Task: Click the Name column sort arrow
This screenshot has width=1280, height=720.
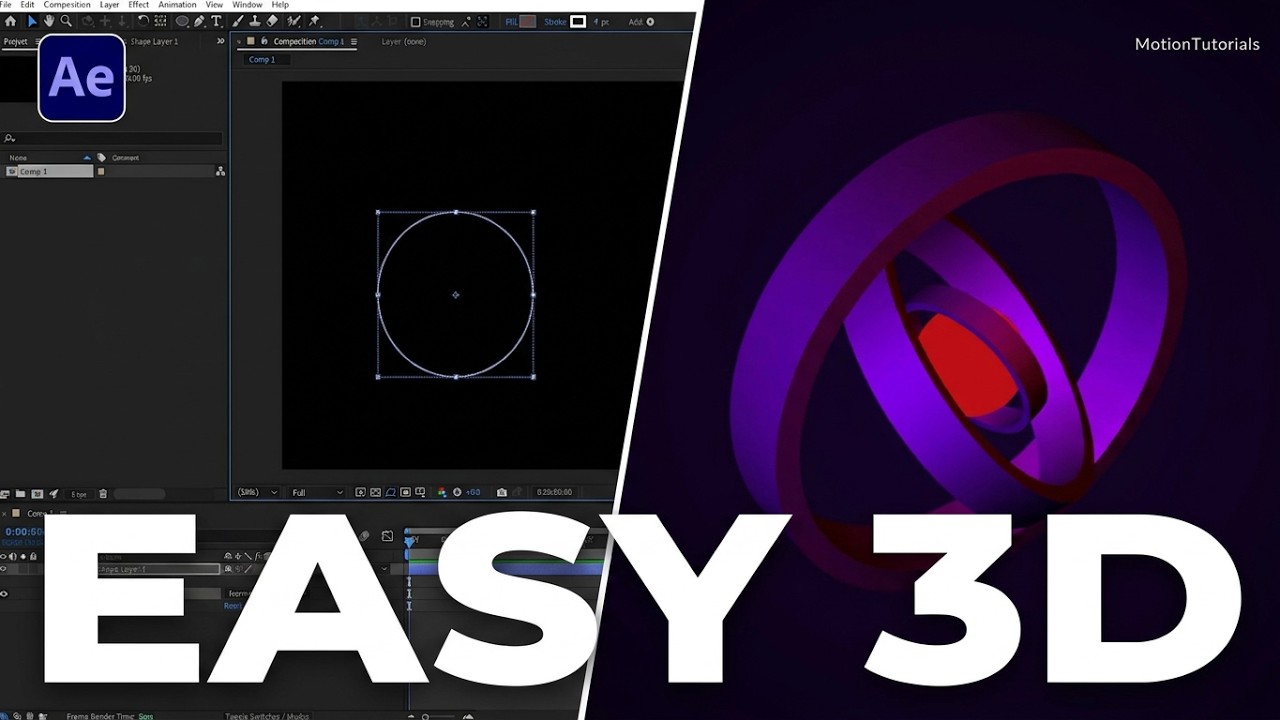Action: 87,158
